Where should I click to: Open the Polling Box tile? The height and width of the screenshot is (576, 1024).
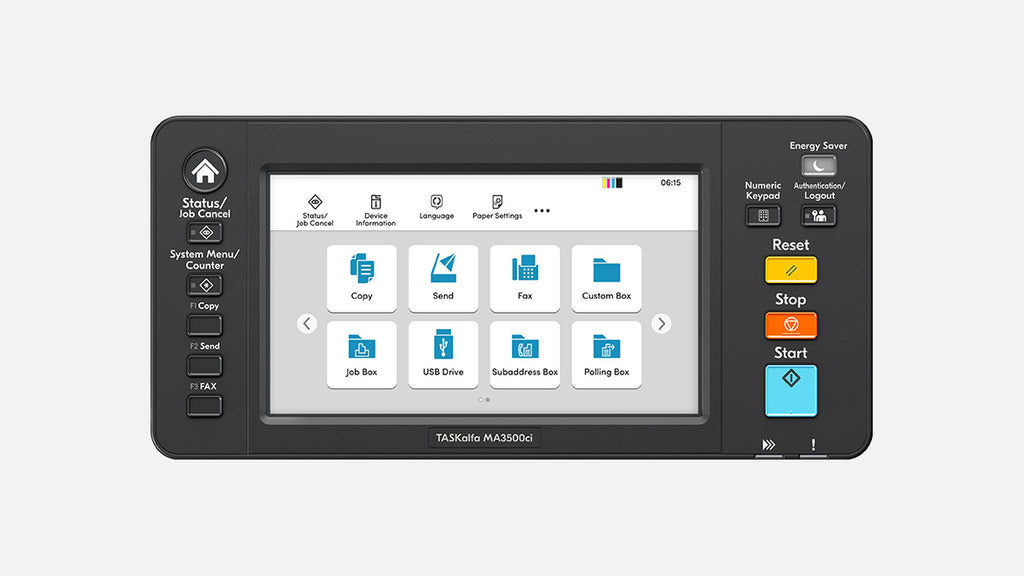tap(606, 354)
